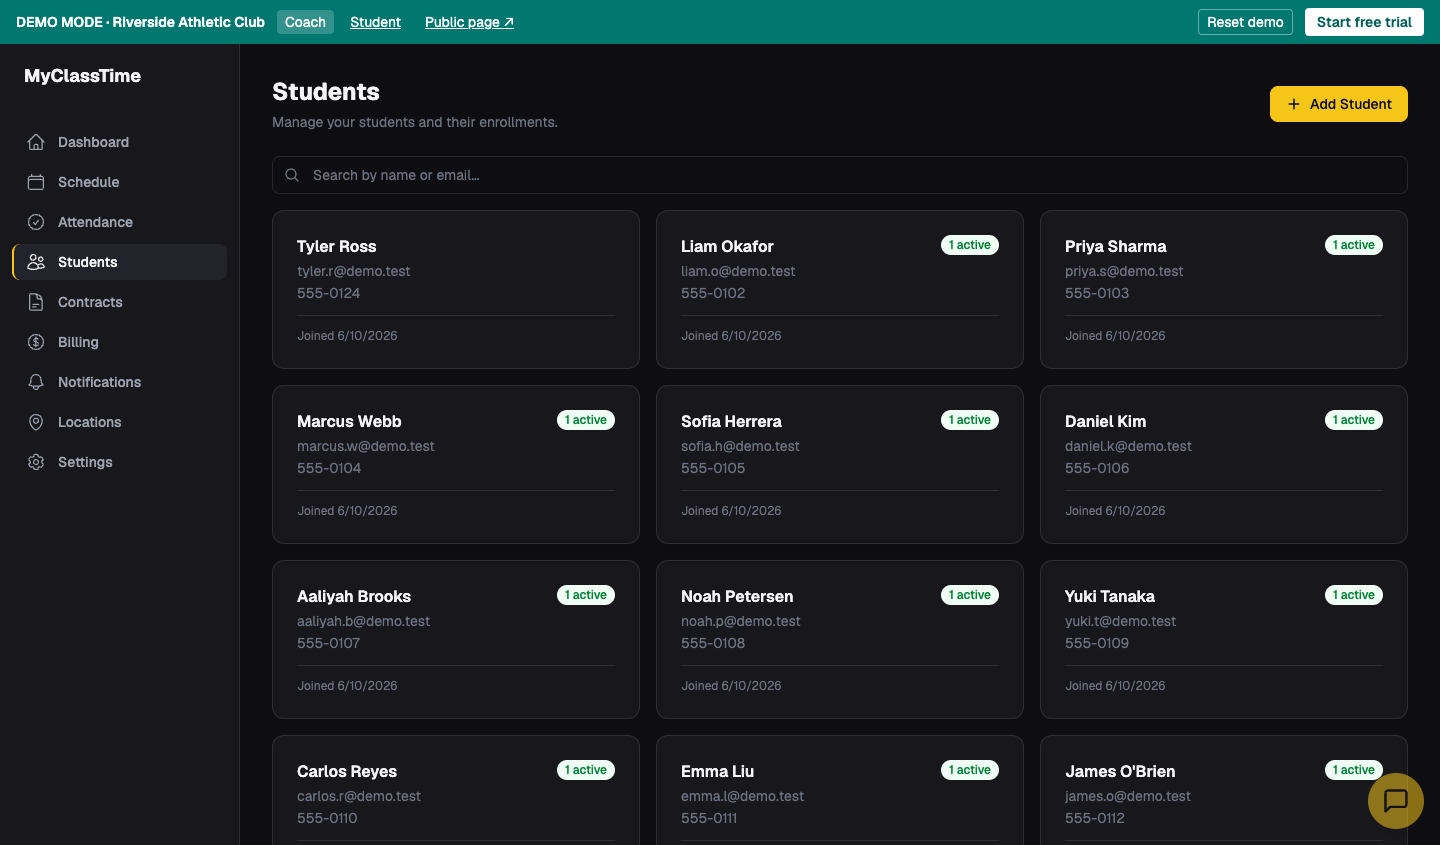The height and width of the screenshot is (845, 1440).
Task: Click the Settings gear icon
Action: click(x=36, y=462)
